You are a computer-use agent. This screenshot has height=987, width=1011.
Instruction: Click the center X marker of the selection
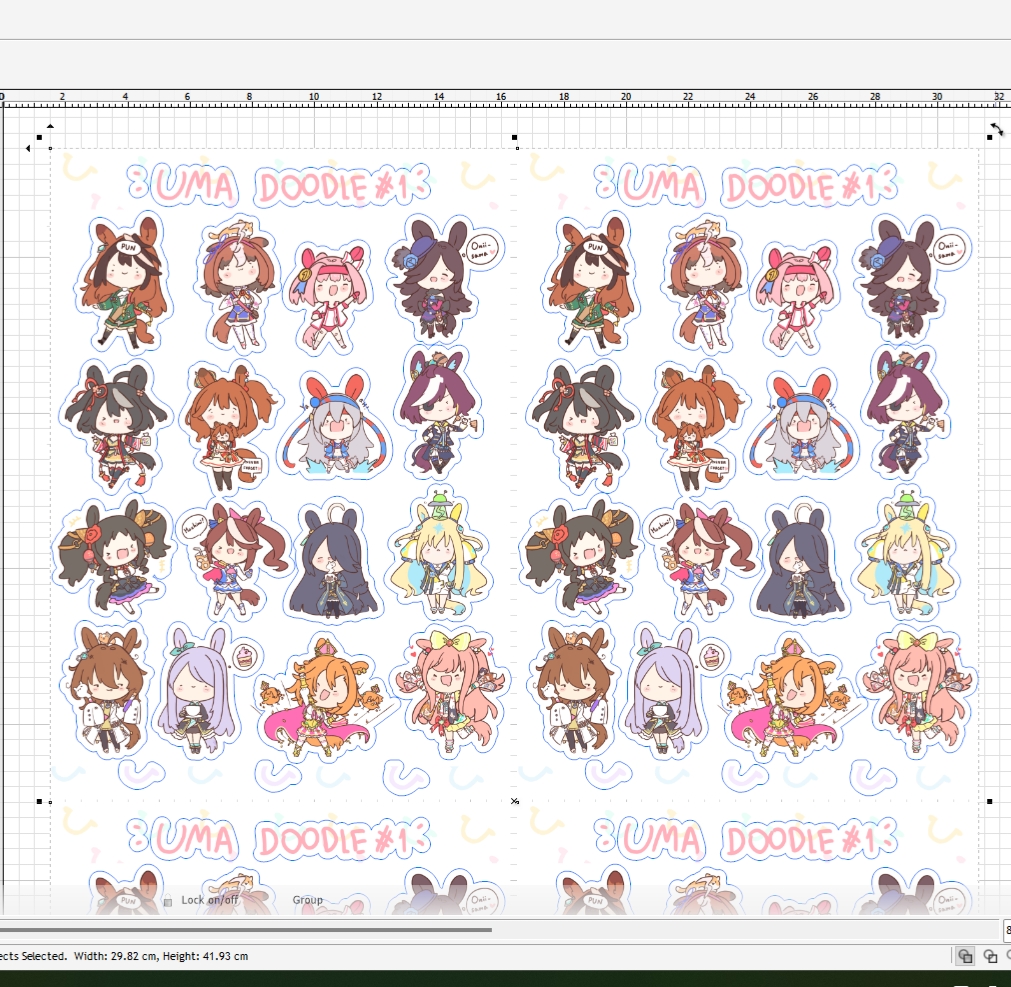click(515, 801)
